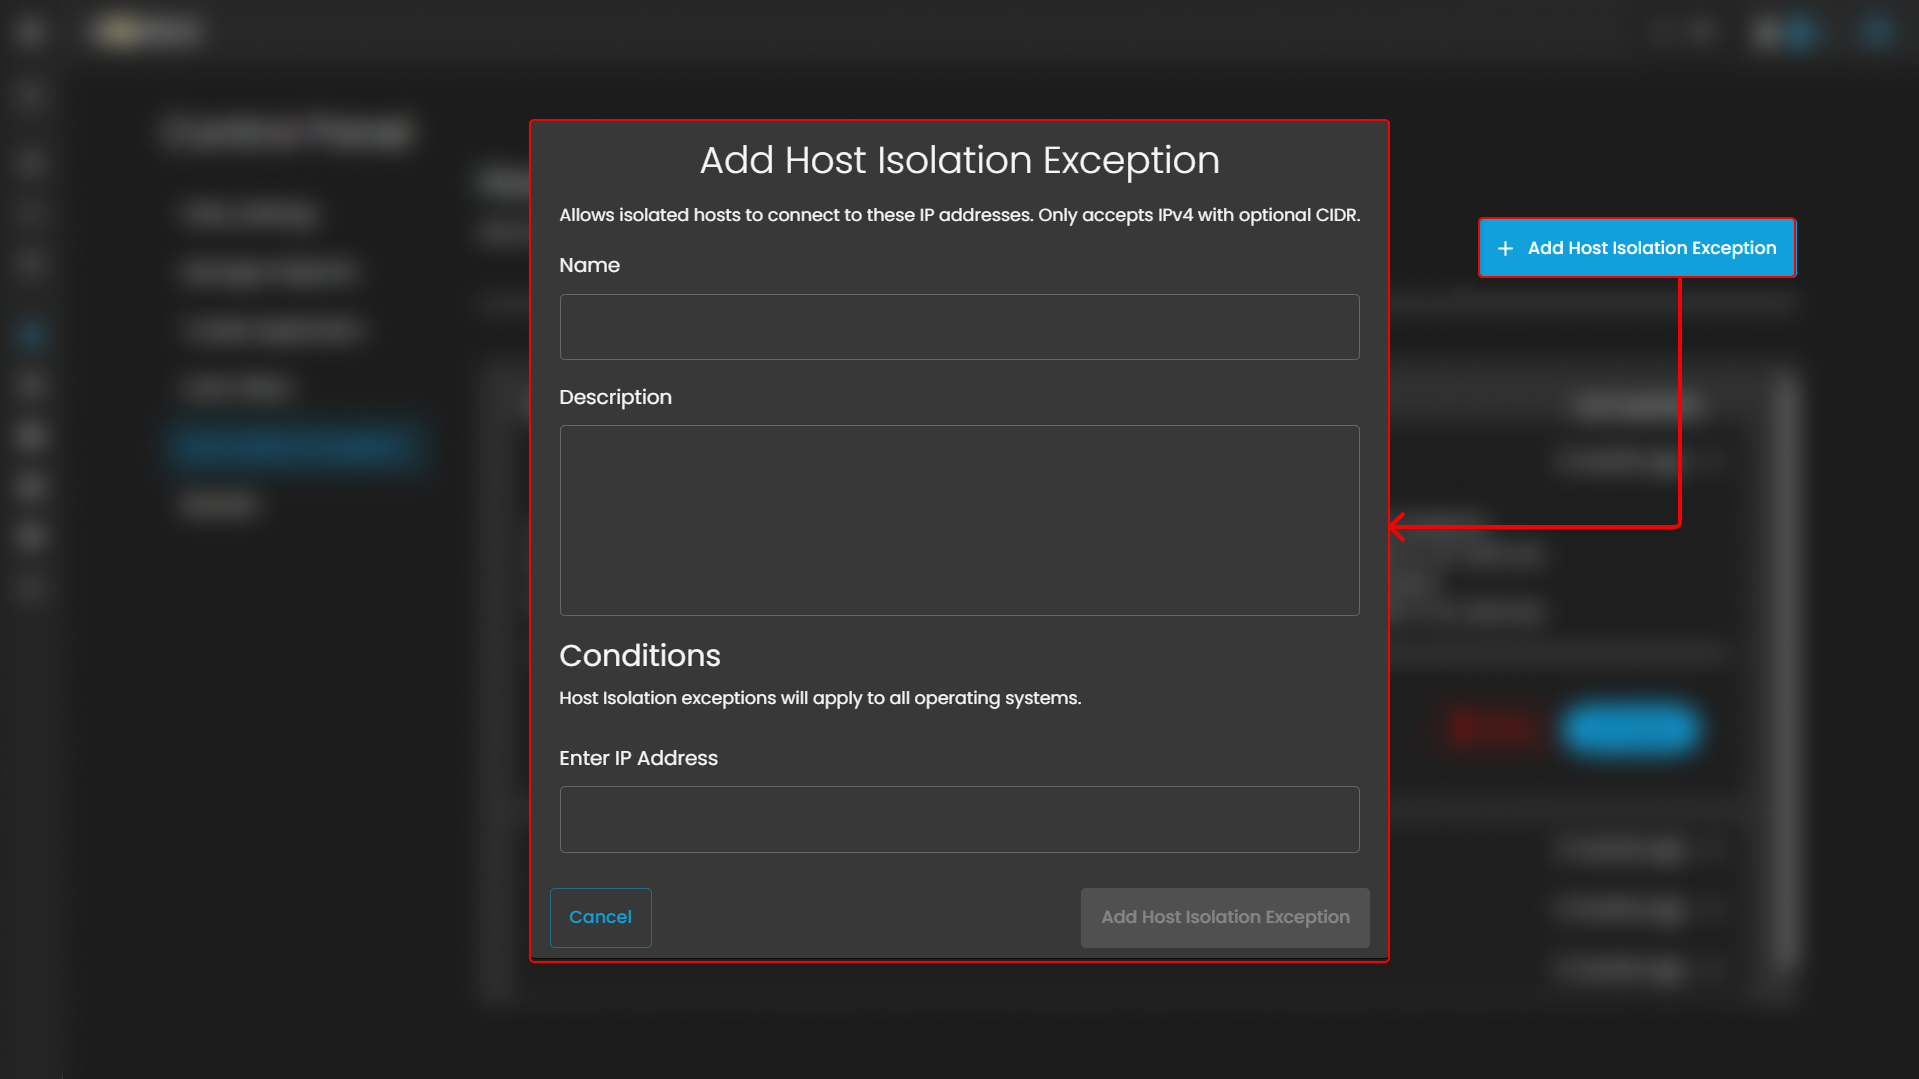The width and height of the screenshot is (1919, 1079).
Task: Open the last item below the highlighted menu entry
Action: [x=220, y=503]
